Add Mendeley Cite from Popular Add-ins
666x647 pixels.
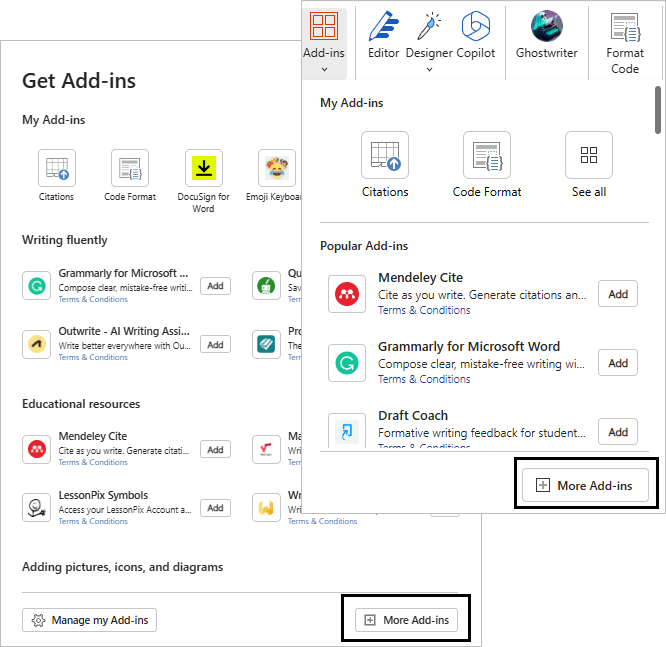618,294
